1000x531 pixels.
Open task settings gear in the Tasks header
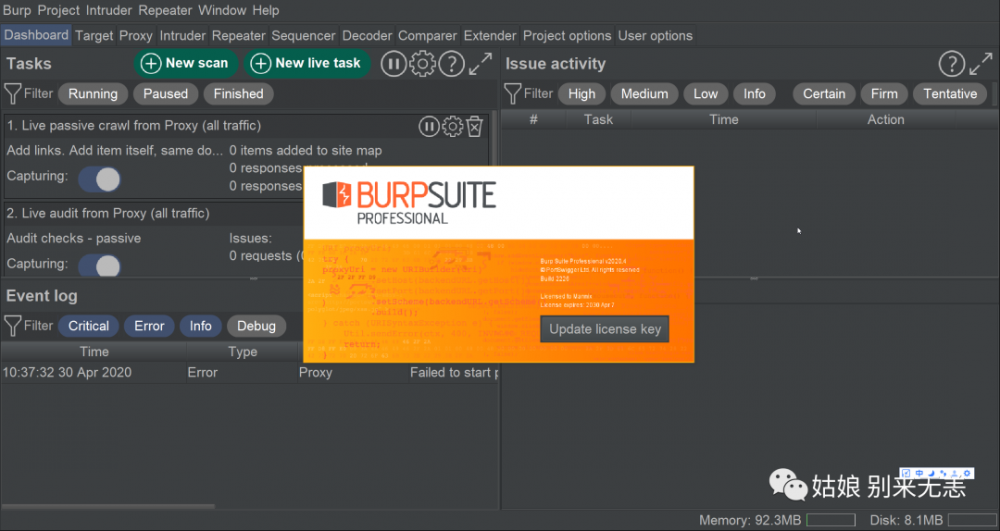[422, 64]
